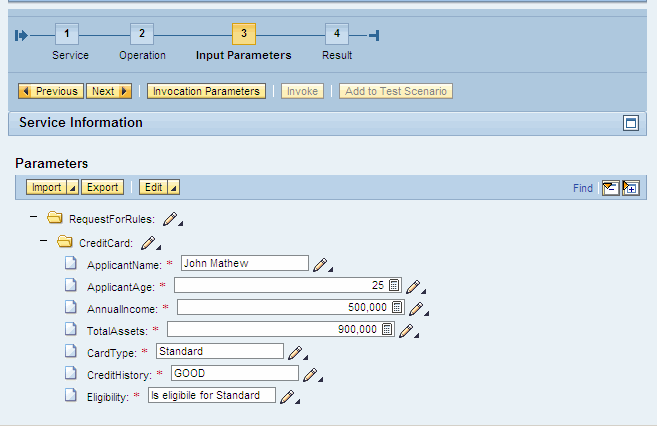This screenshot has height=426, width=657.
Task: Click the pencil icon next to CreditCard node
Action: (149, 242)
